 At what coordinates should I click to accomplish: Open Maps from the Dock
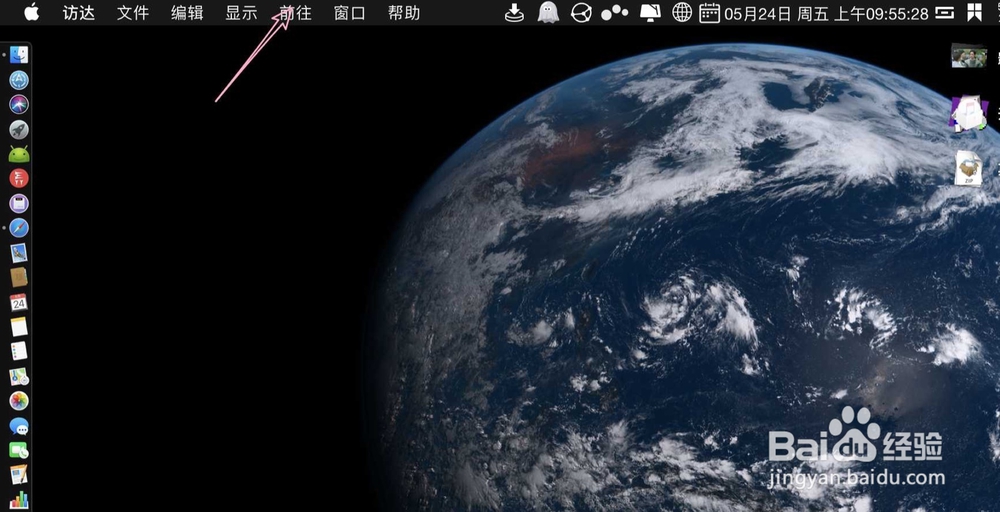click(19, 376)
